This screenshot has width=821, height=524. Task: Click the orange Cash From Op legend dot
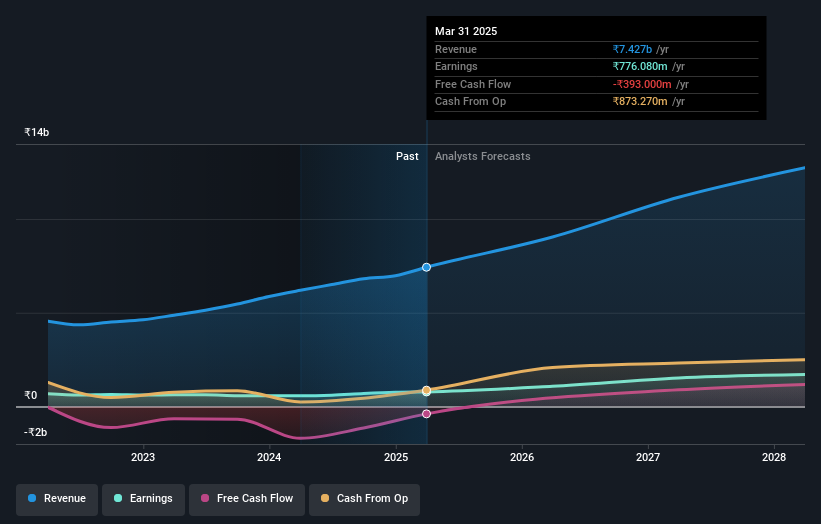click(x=325, y=498)
